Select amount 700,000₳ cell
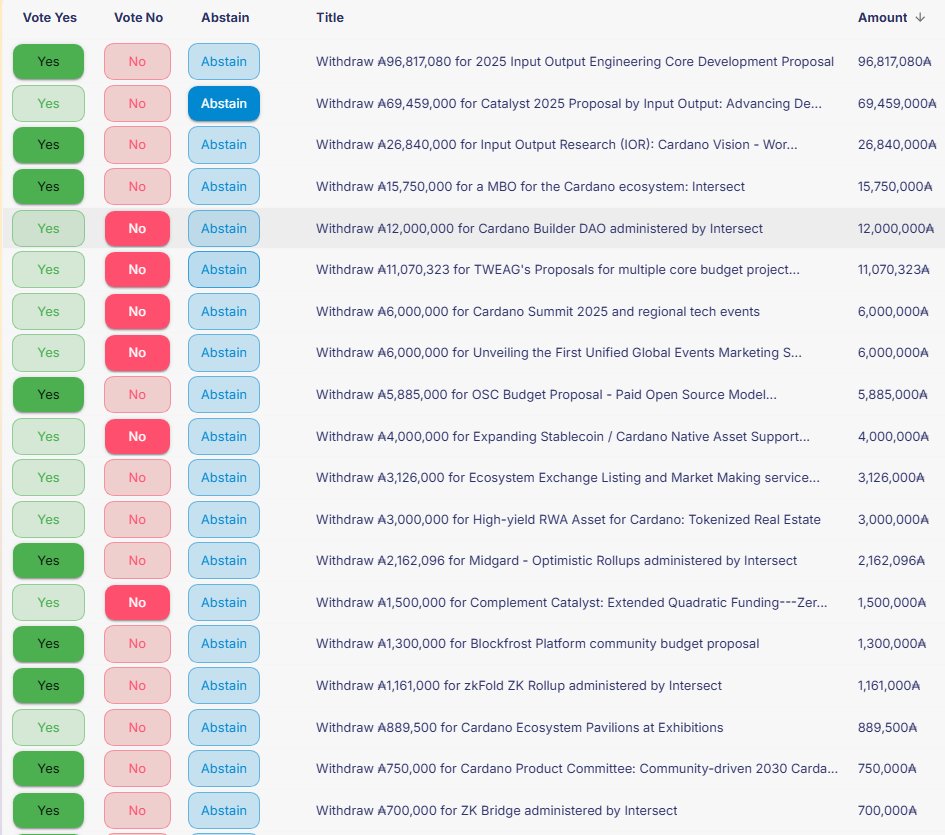 (x=887, y=811)
